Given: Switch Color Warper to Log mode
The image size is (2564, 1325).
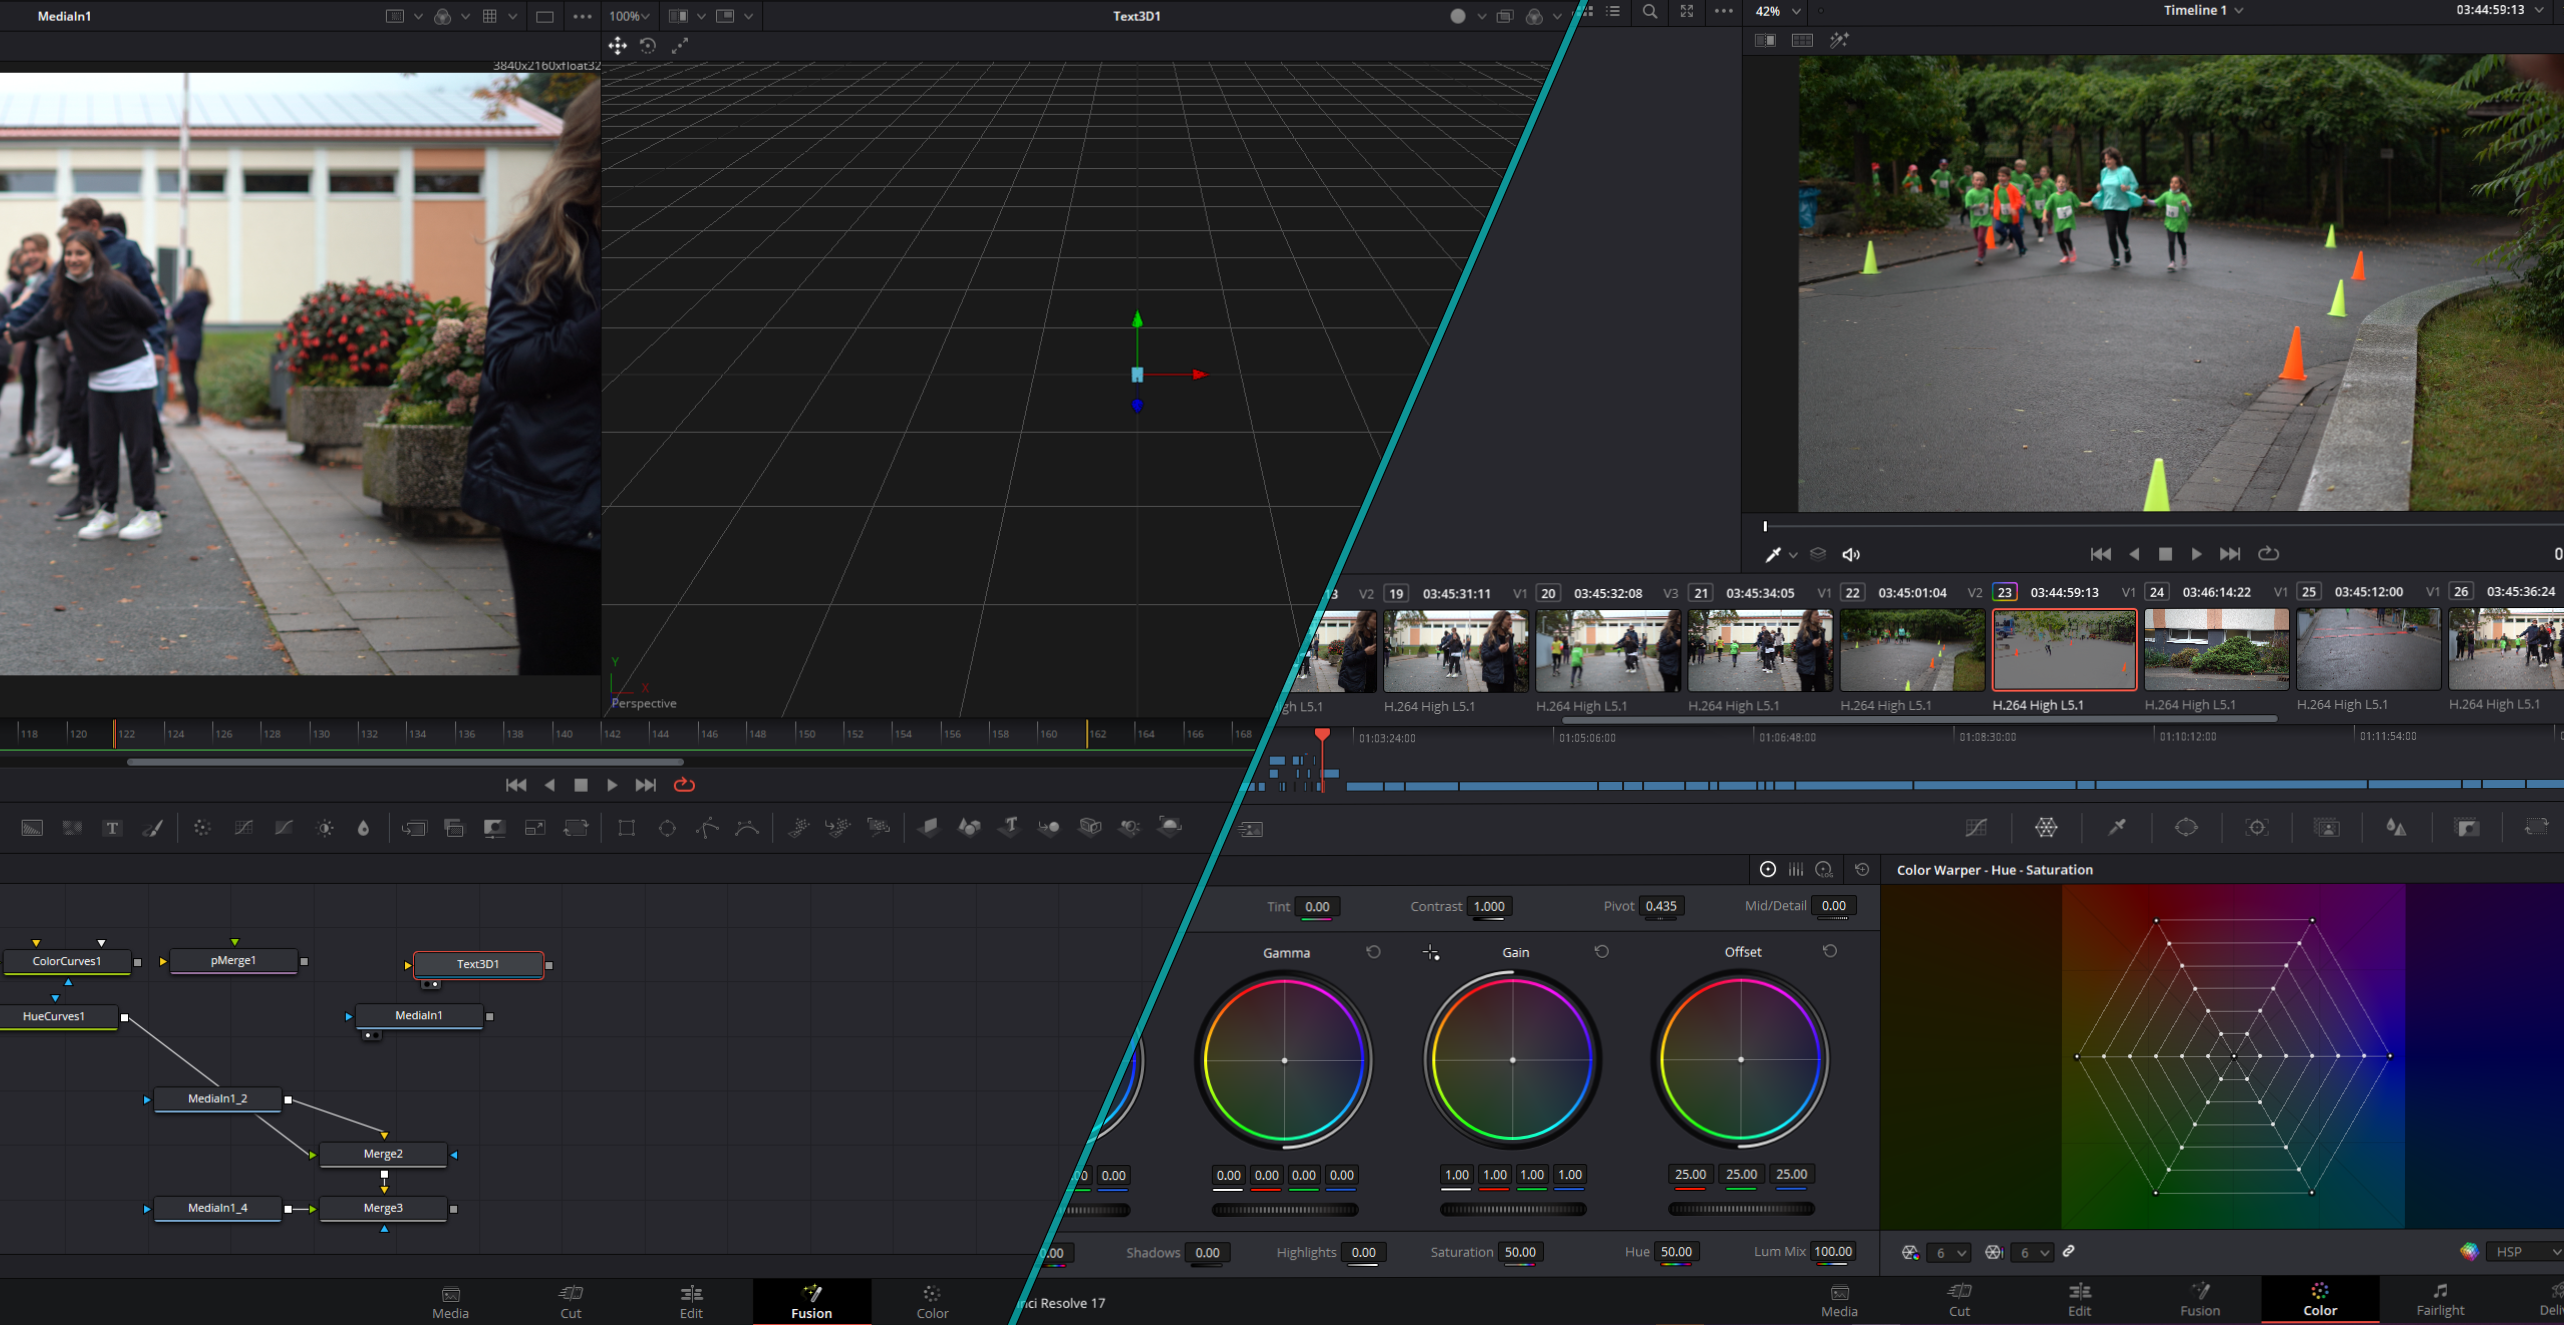Looking at the screenshot, I should tap(1824, 869).
